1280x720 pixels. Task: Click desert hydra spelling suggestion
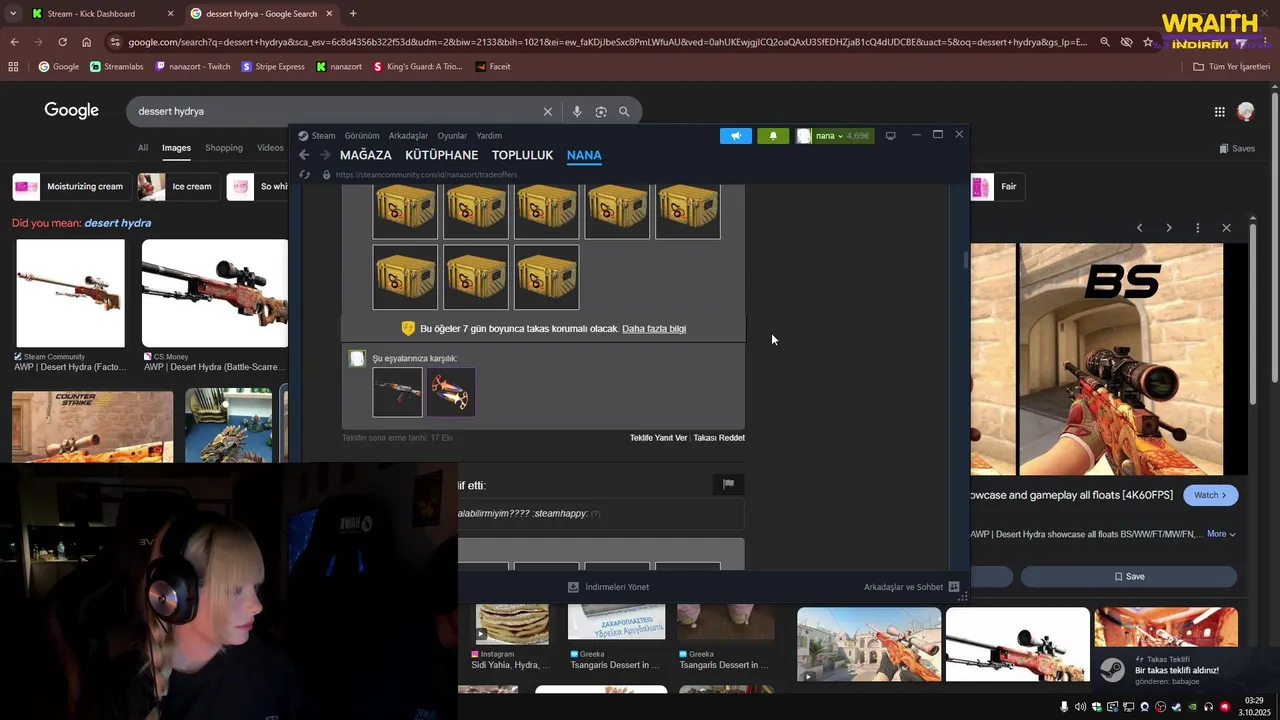click(117, 223)
